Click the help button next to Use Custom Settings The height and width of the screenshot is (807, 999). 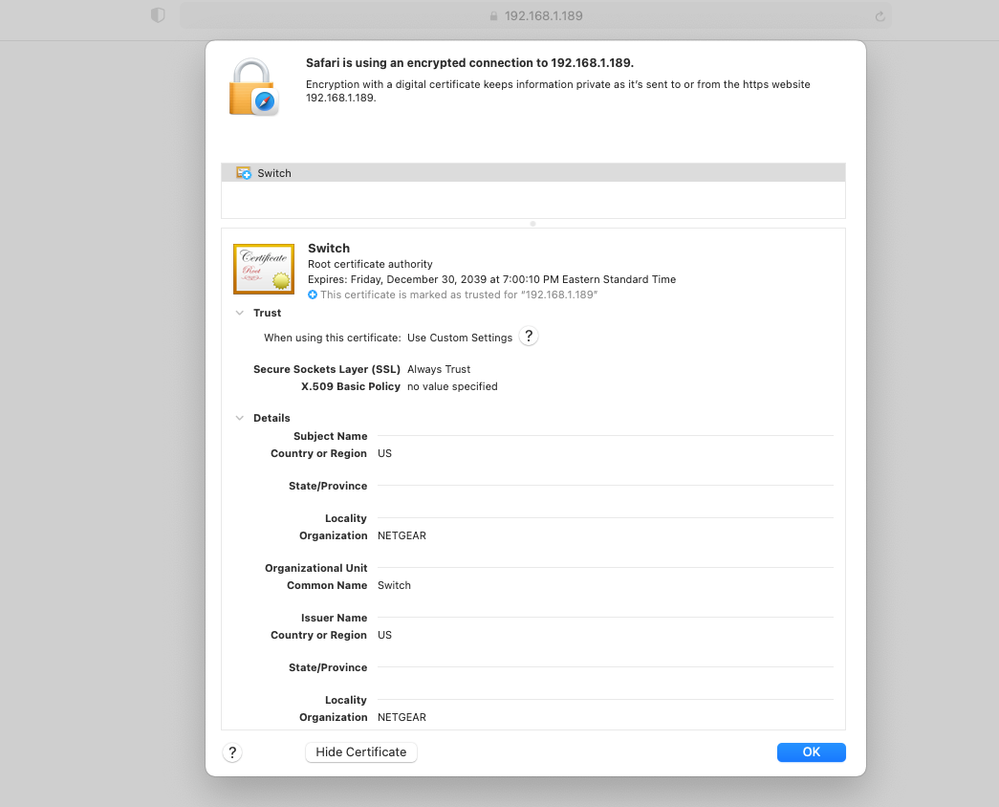tap(528, 336)
